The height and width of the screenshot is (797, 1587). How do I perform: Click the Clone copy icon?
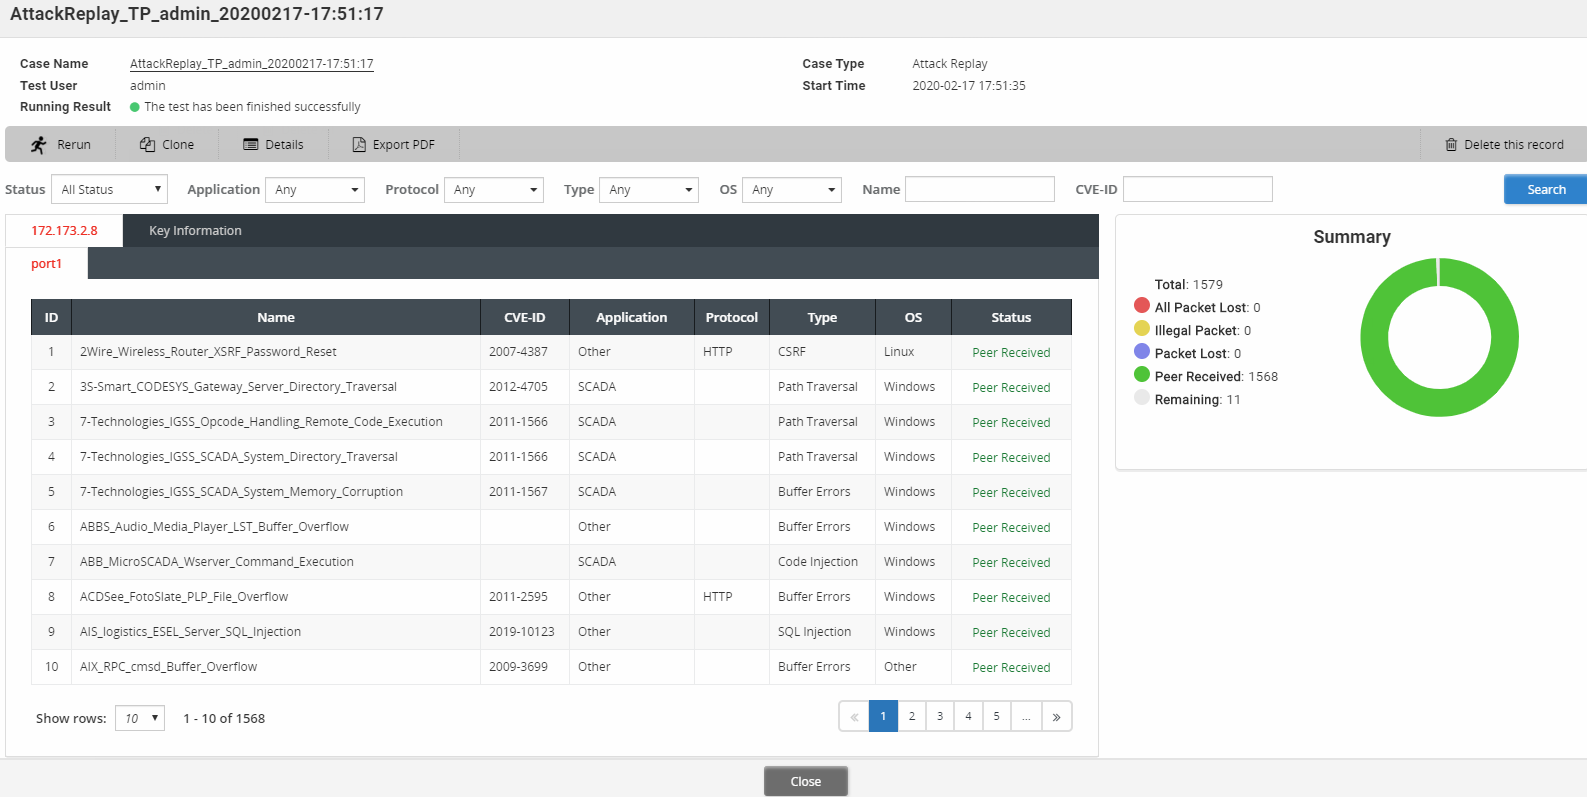pos(147,145)
